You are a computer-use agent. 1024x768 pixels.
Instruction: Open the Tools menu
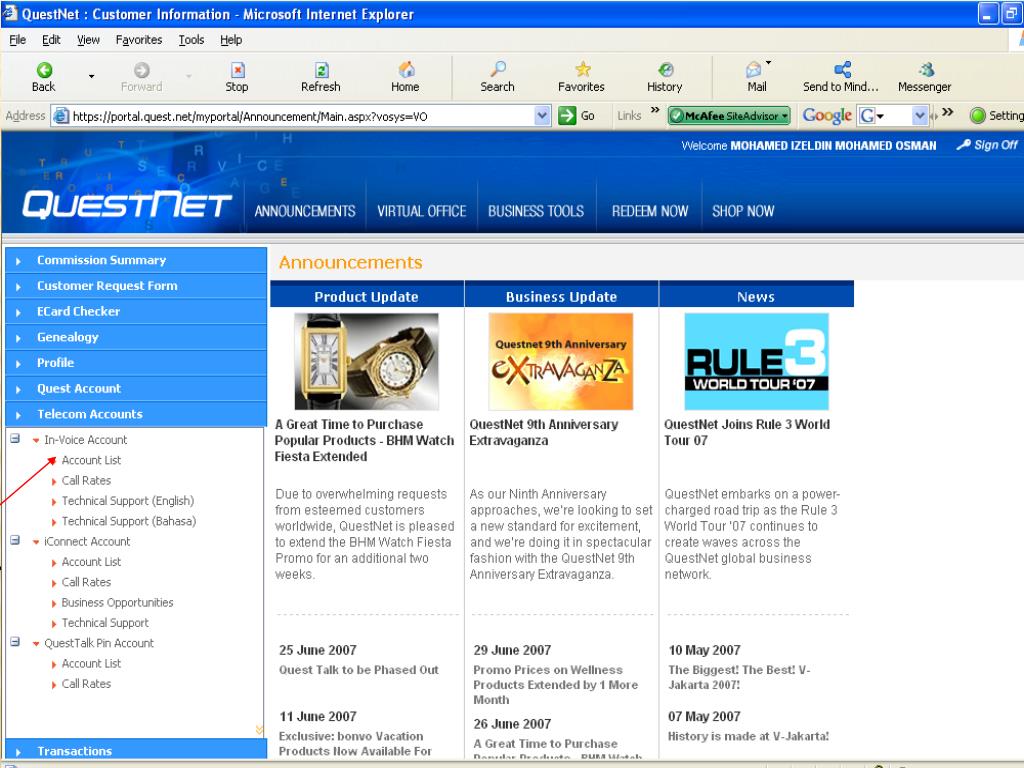point(191,40)
